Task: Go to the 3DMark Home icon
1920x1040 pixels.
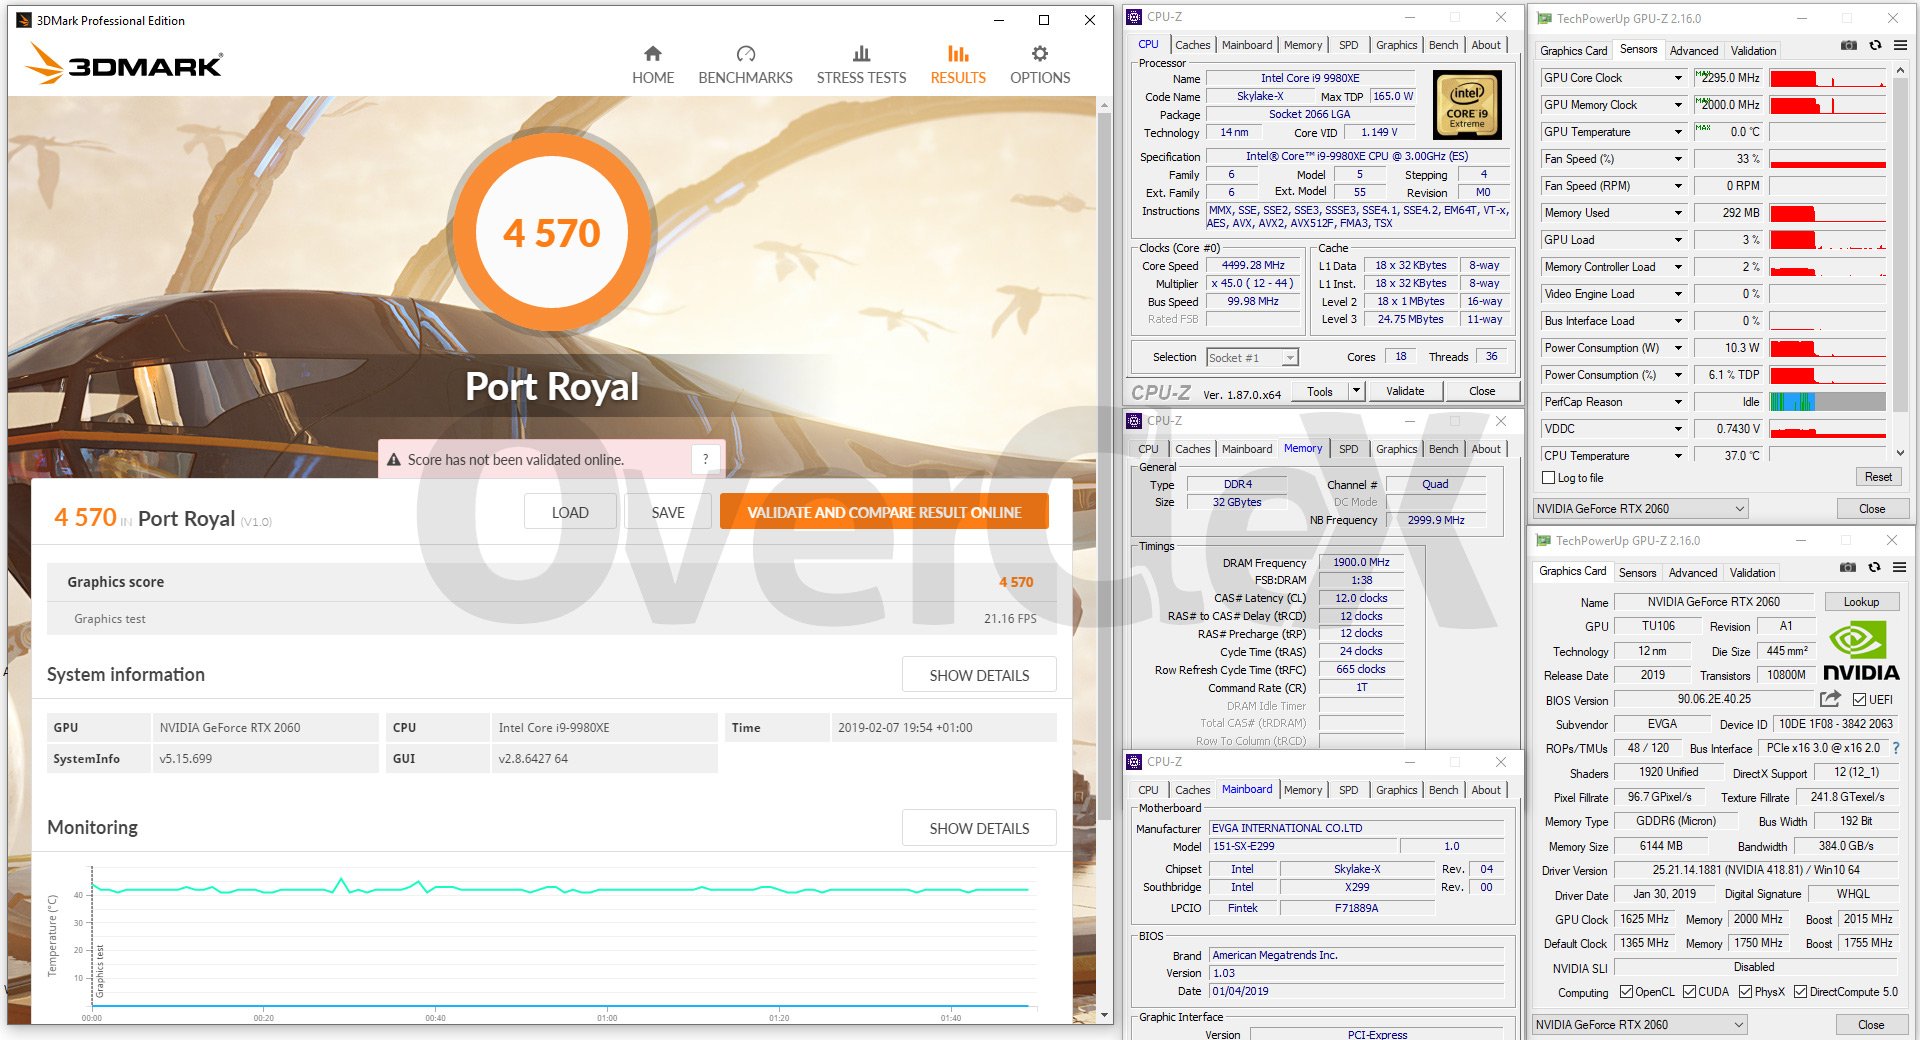Action: click(653, 54)
